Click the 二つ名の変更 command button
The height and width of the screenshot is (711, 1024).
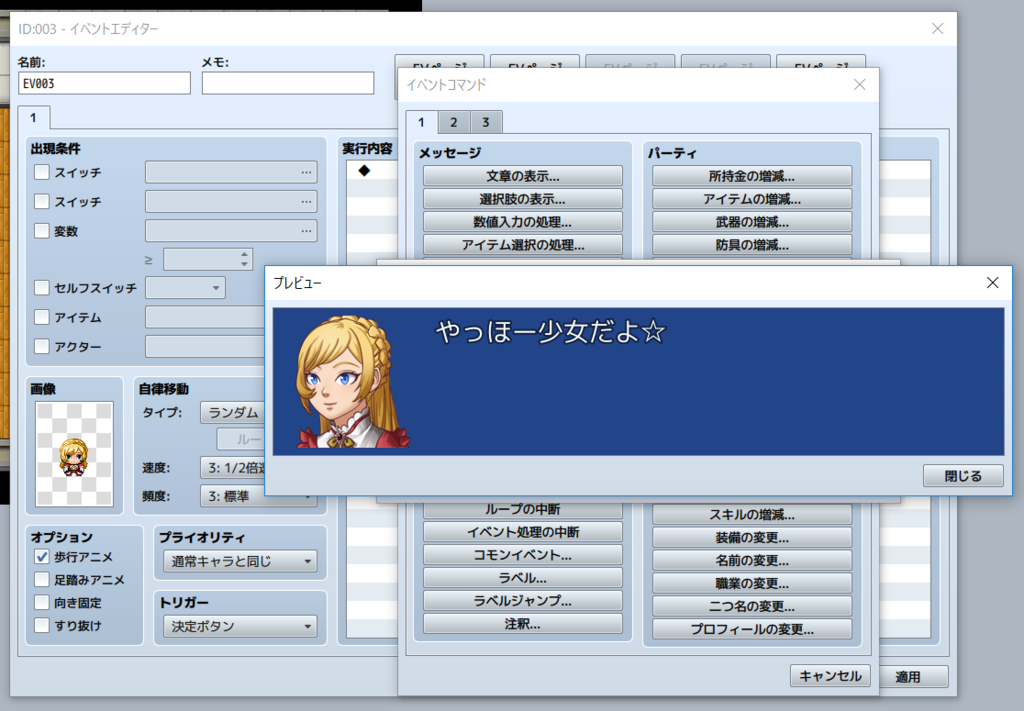(752, 606)
